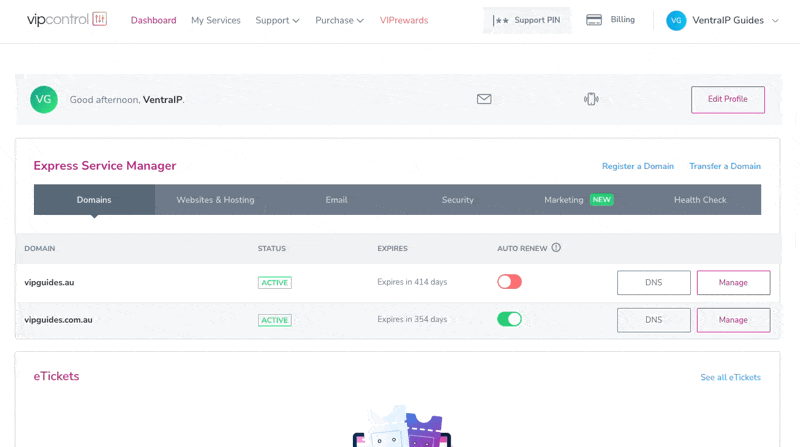The width and height of the screenshot is (800, 447).
Task: Click the vibrating mobile phone icon
Action: (591, 99)
